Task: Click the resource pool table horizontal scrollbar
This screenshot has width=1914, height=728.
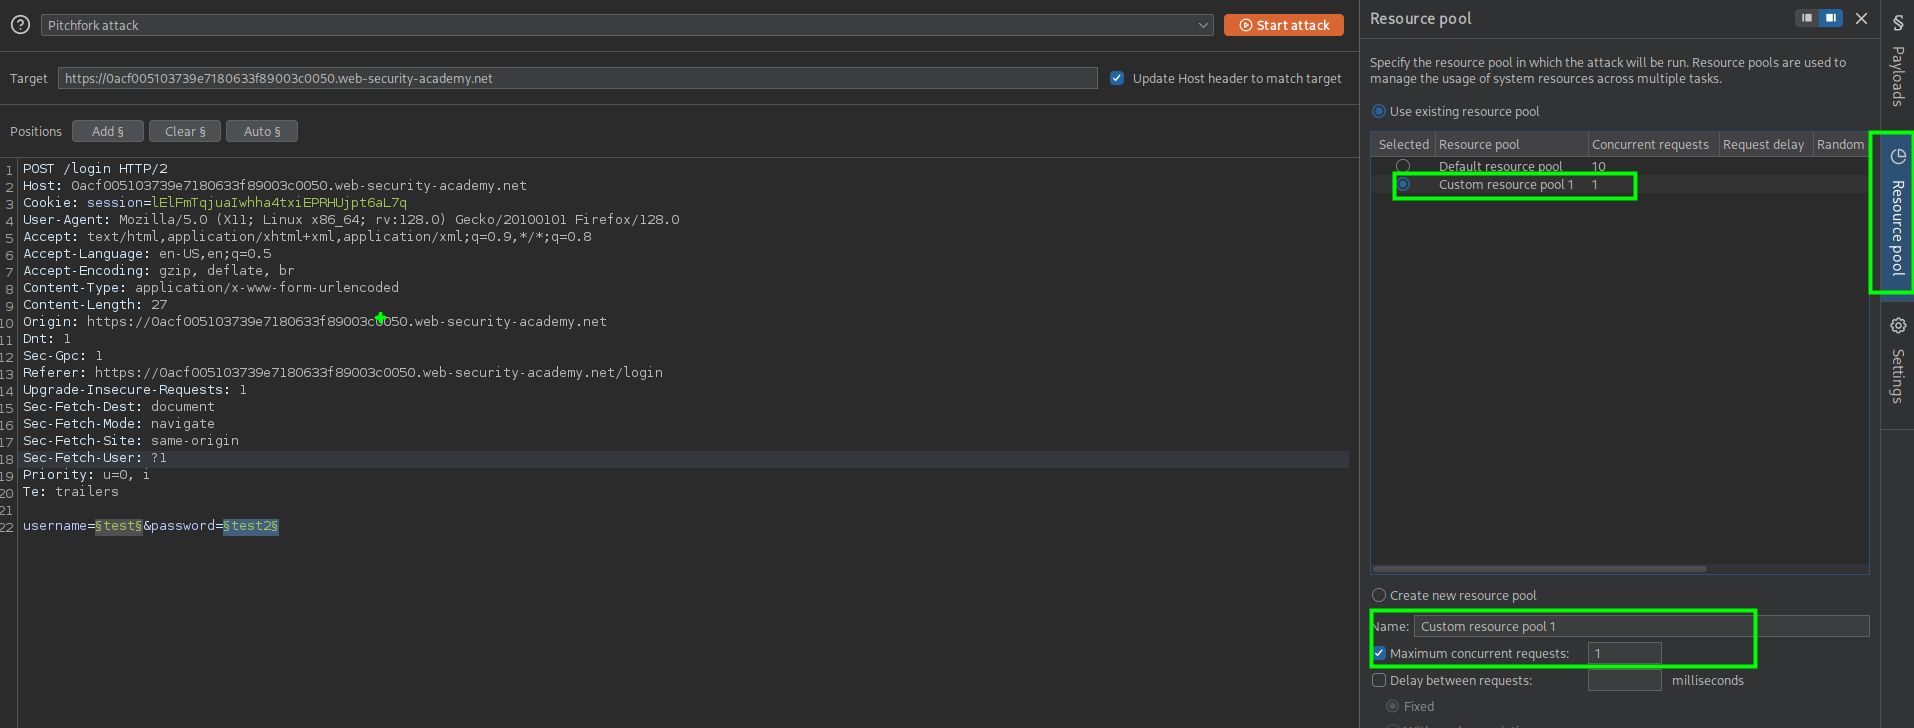Action: [x=1540, y=569]
